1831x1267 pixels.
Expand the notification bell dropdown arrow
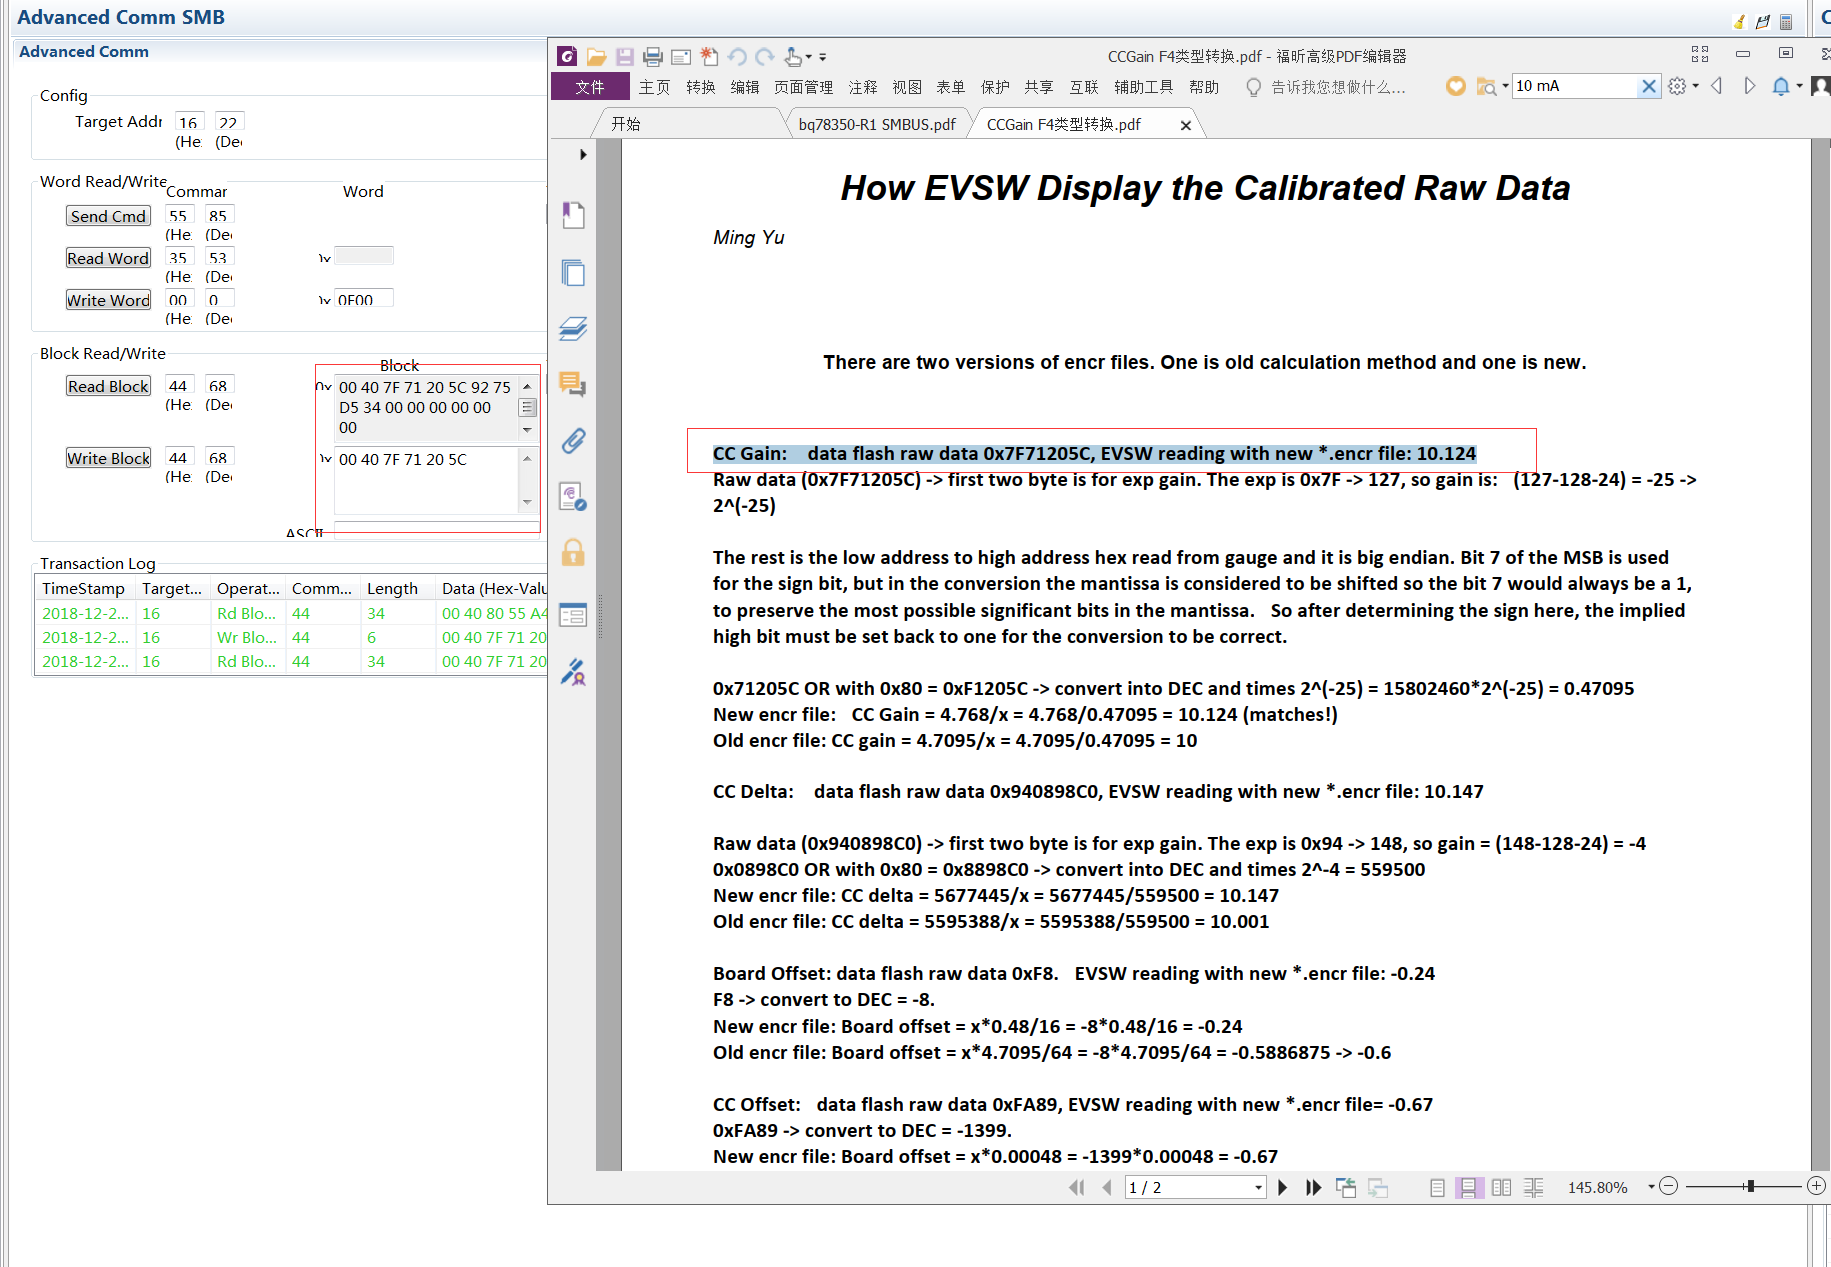click(x=1799, y=87)
